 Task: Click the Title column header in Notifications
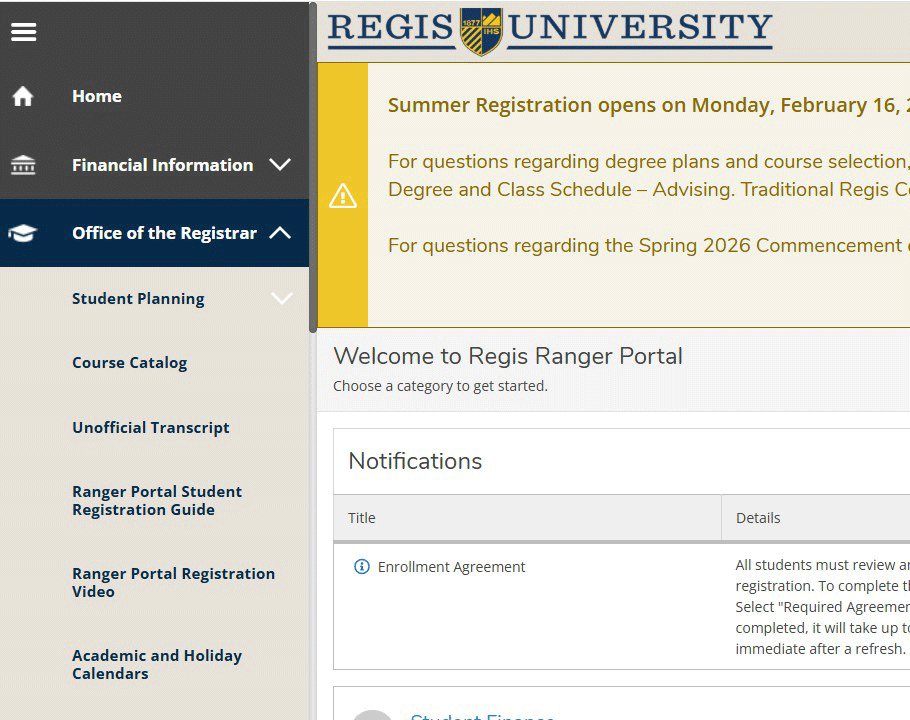[361, 517]
